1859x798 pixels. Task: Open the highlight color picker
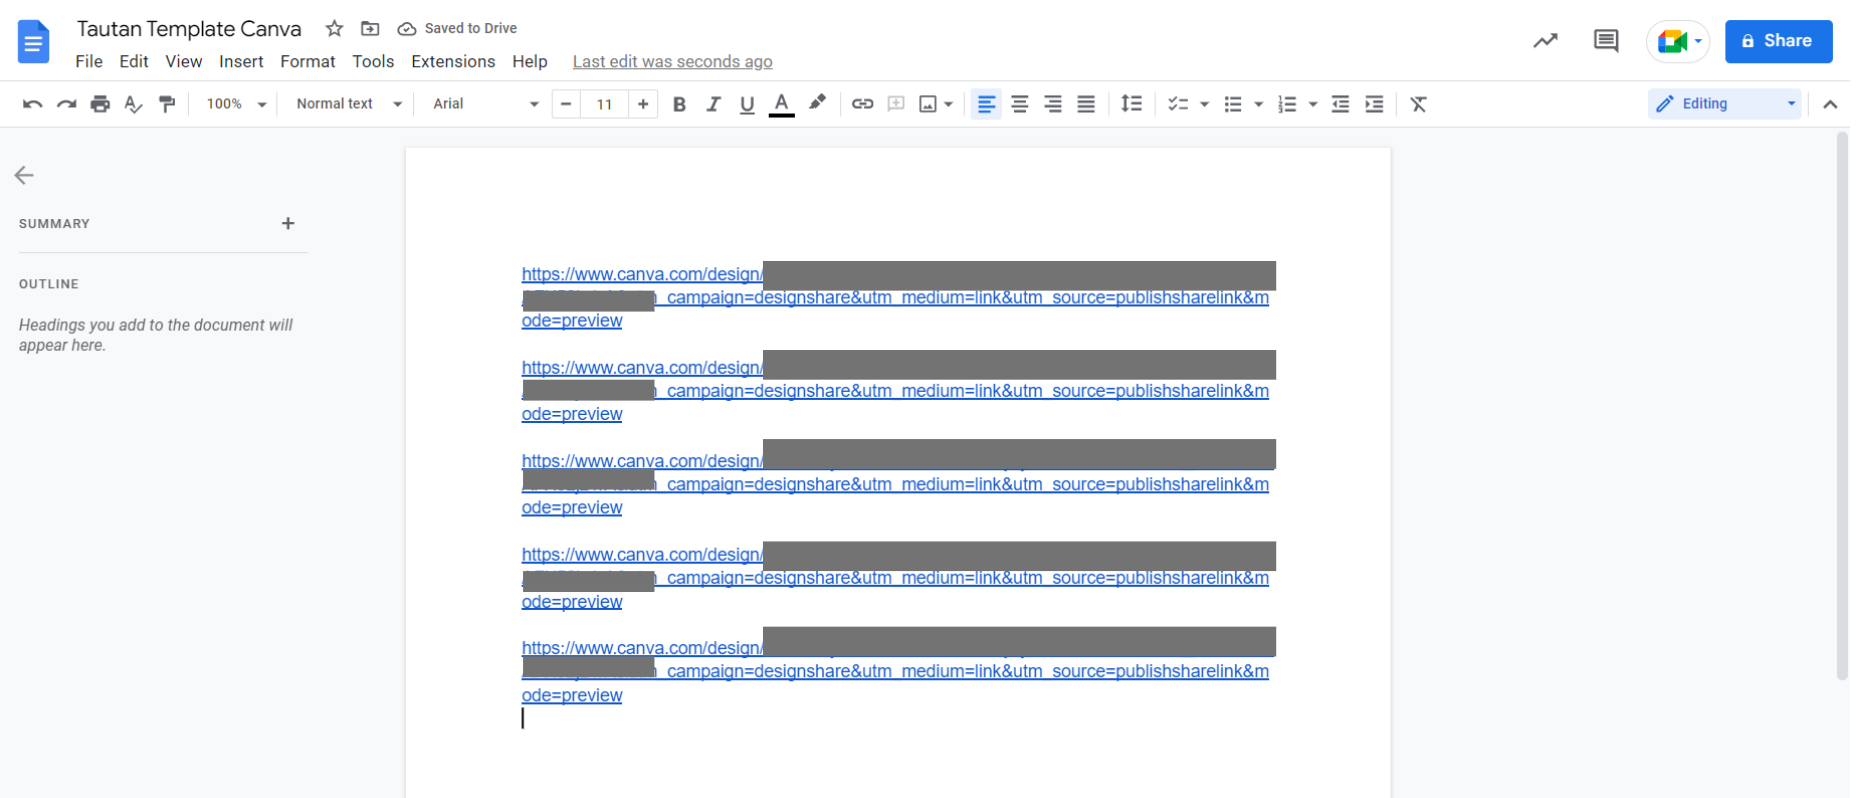pyautogui.click(x=817, y=103)
